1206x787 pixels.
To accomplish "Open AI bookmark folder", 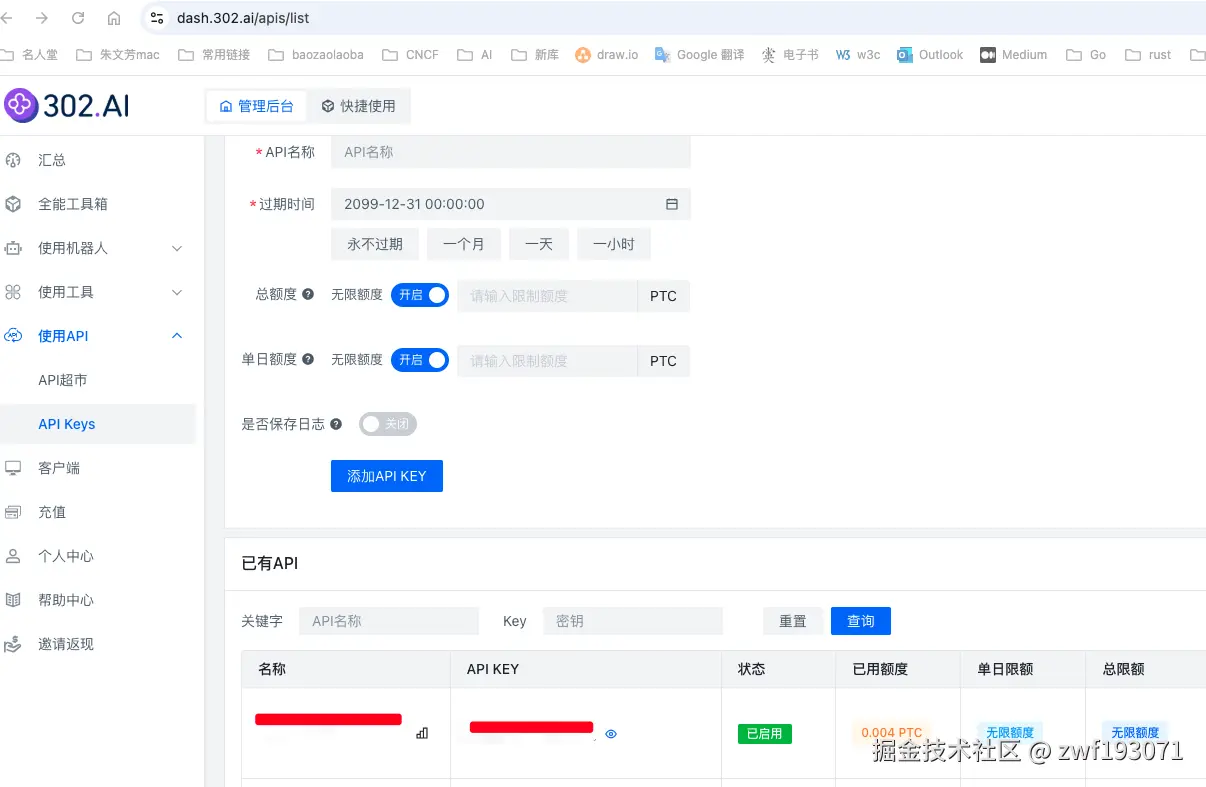I will [475, 55].
